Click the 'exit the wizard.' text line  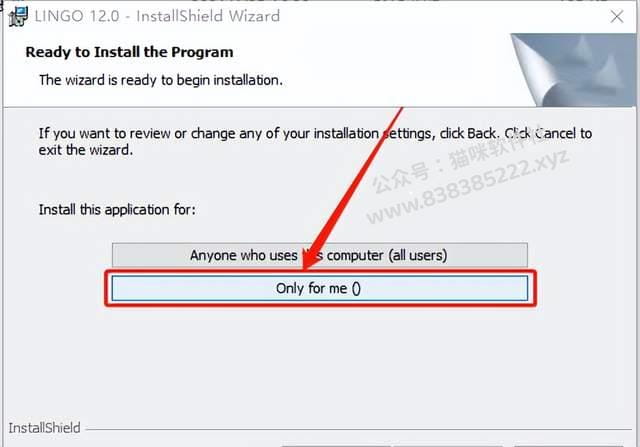[x=86, y=150]
